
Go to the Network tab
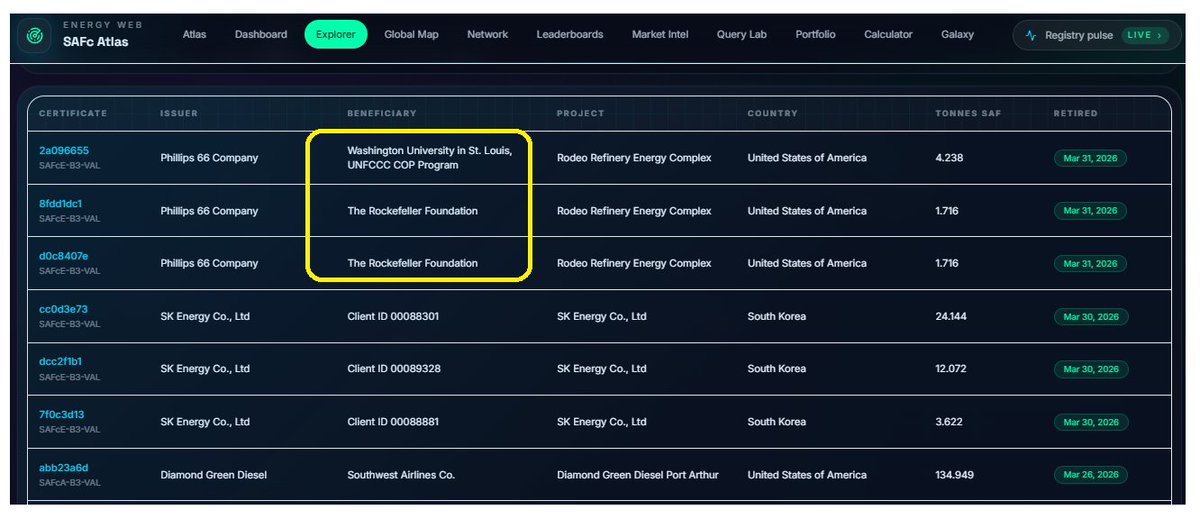[x=487, y=35]
